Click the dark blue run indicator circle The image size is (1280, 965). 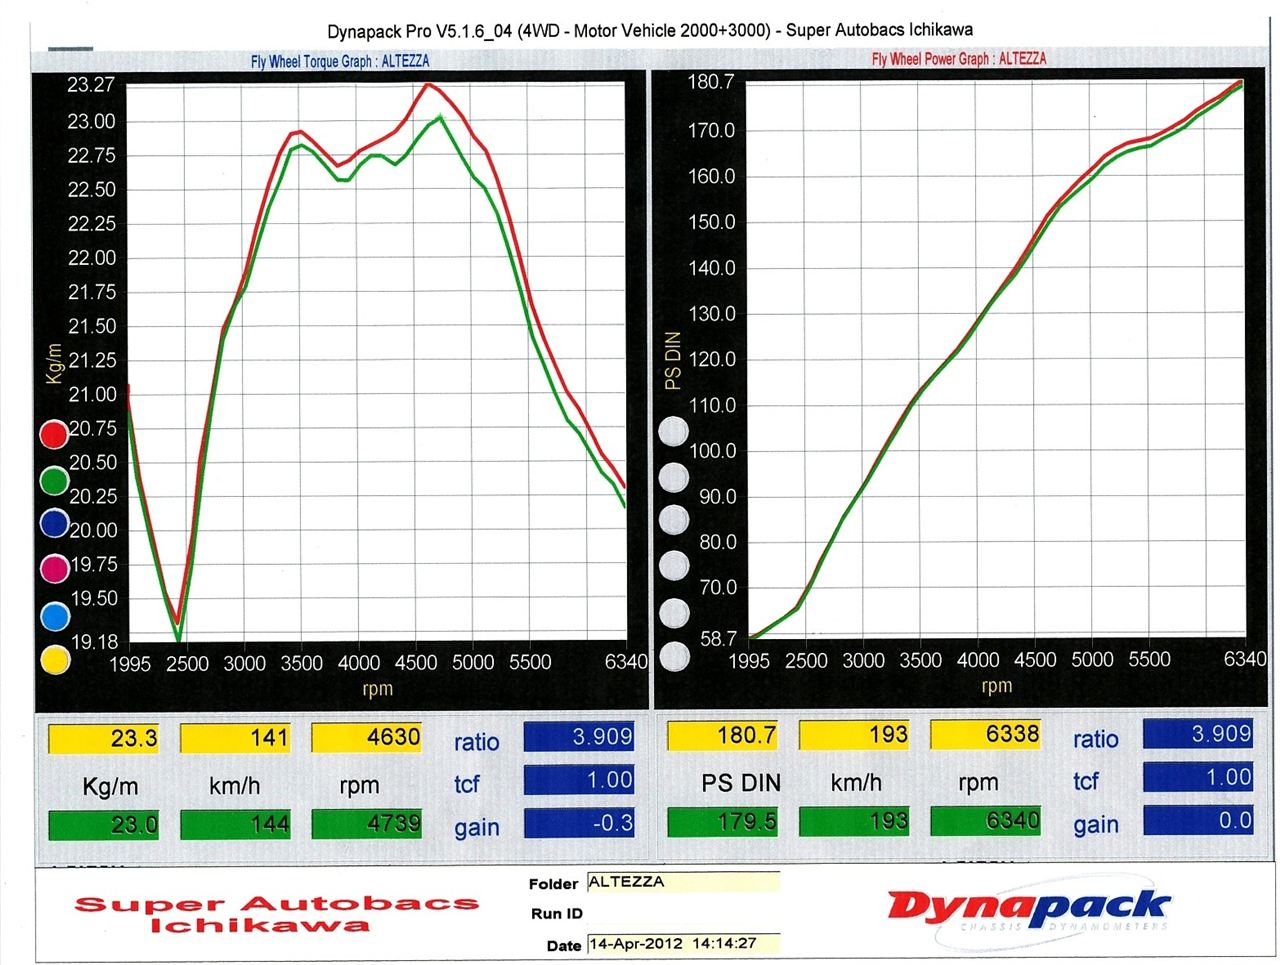click(53, 523)
